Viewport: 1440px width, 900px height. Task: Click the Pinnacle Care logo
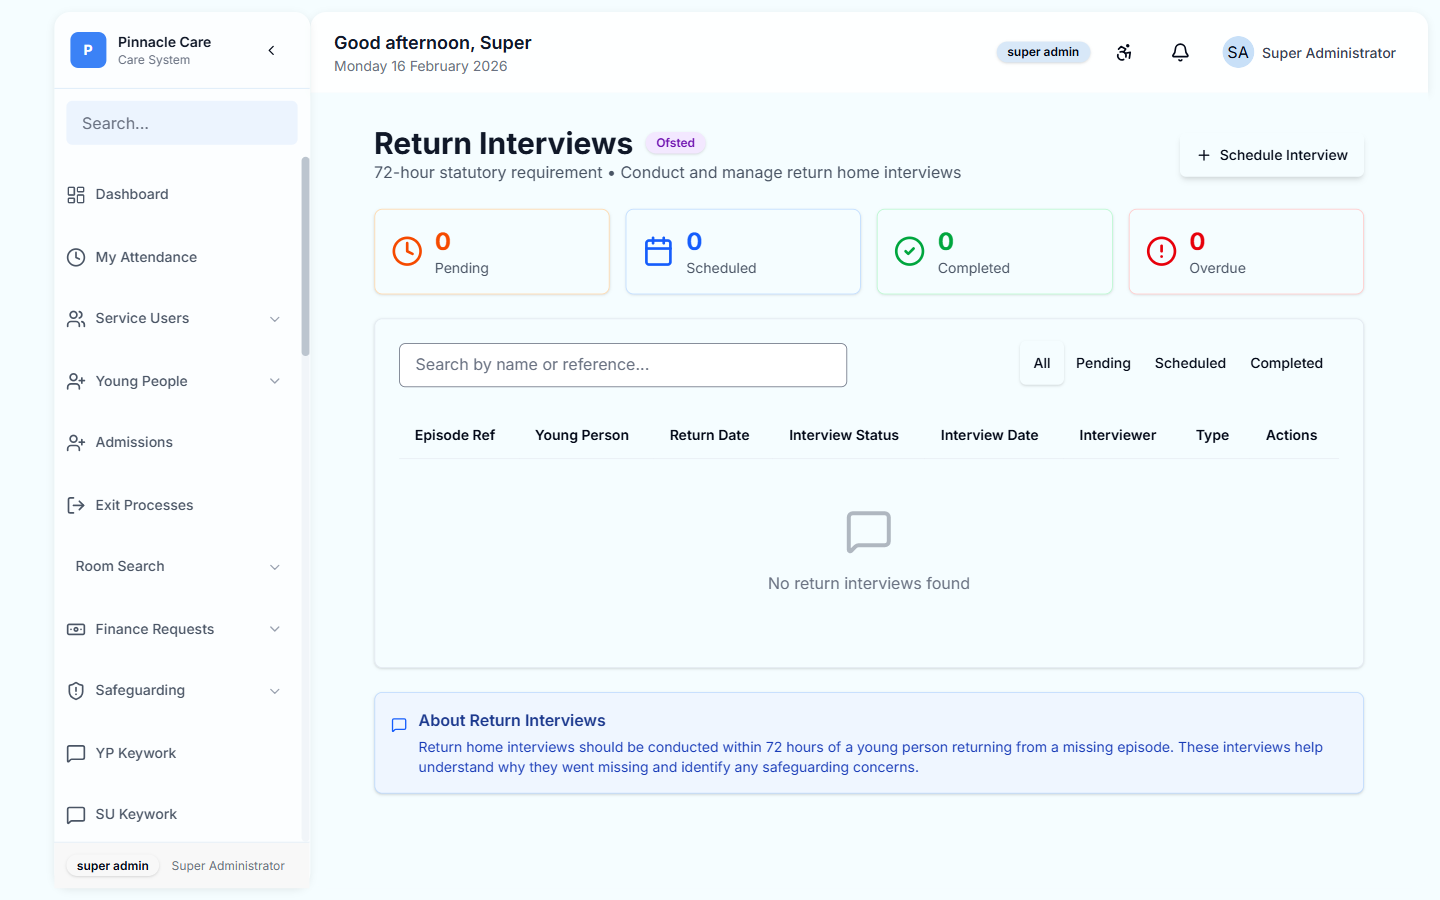point(88,49)
